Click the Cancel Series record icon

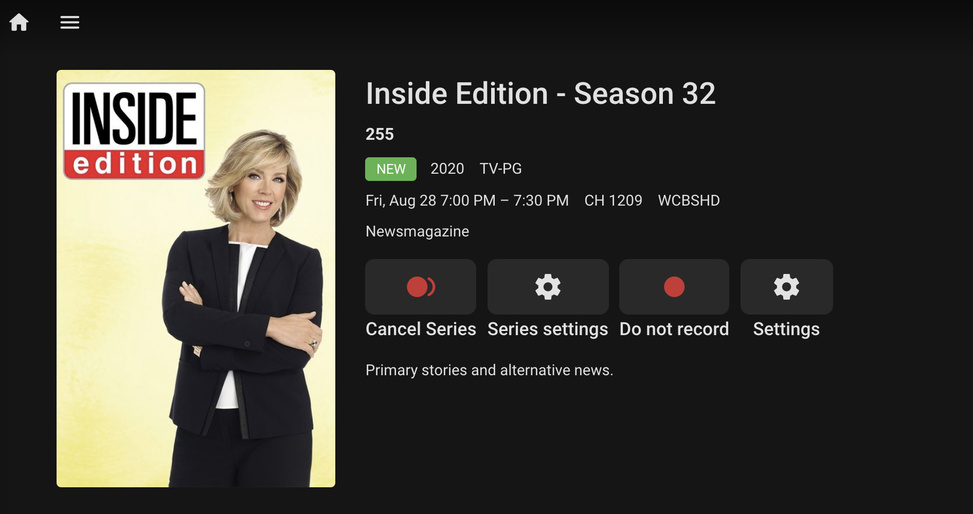(x=421, y=287)
